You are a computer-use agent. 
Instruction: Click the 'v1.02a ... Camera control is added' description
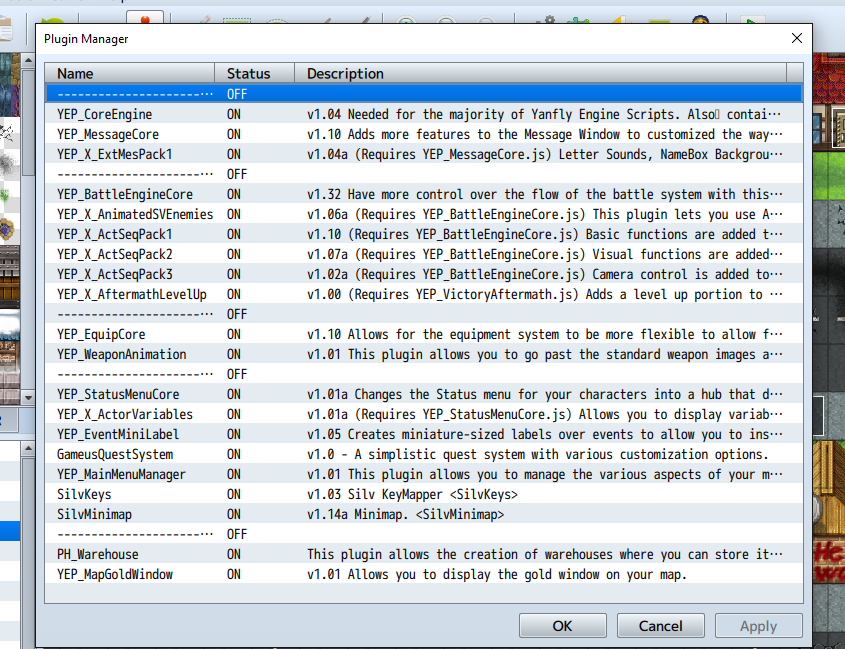[544, 274]
